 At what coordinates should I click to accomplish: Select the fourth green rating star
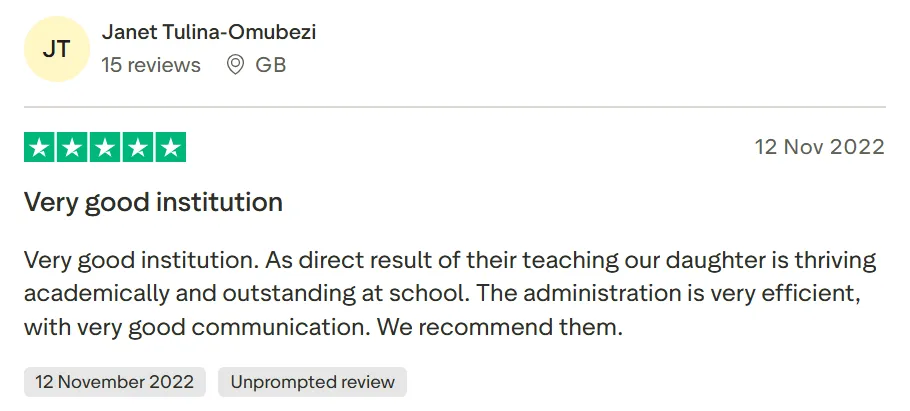pos(138,148)
